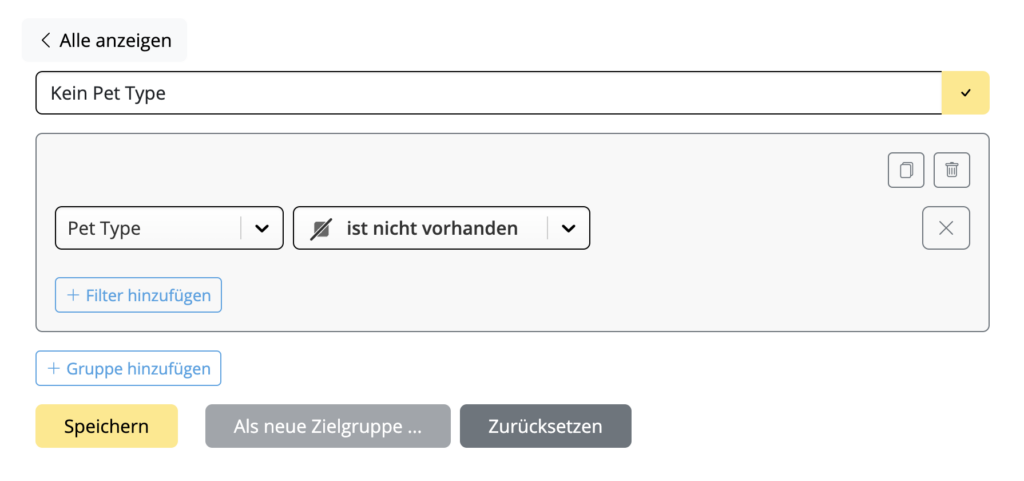Click the crossed-out square operator icon
1024x481 pixels.
point(320,228)
